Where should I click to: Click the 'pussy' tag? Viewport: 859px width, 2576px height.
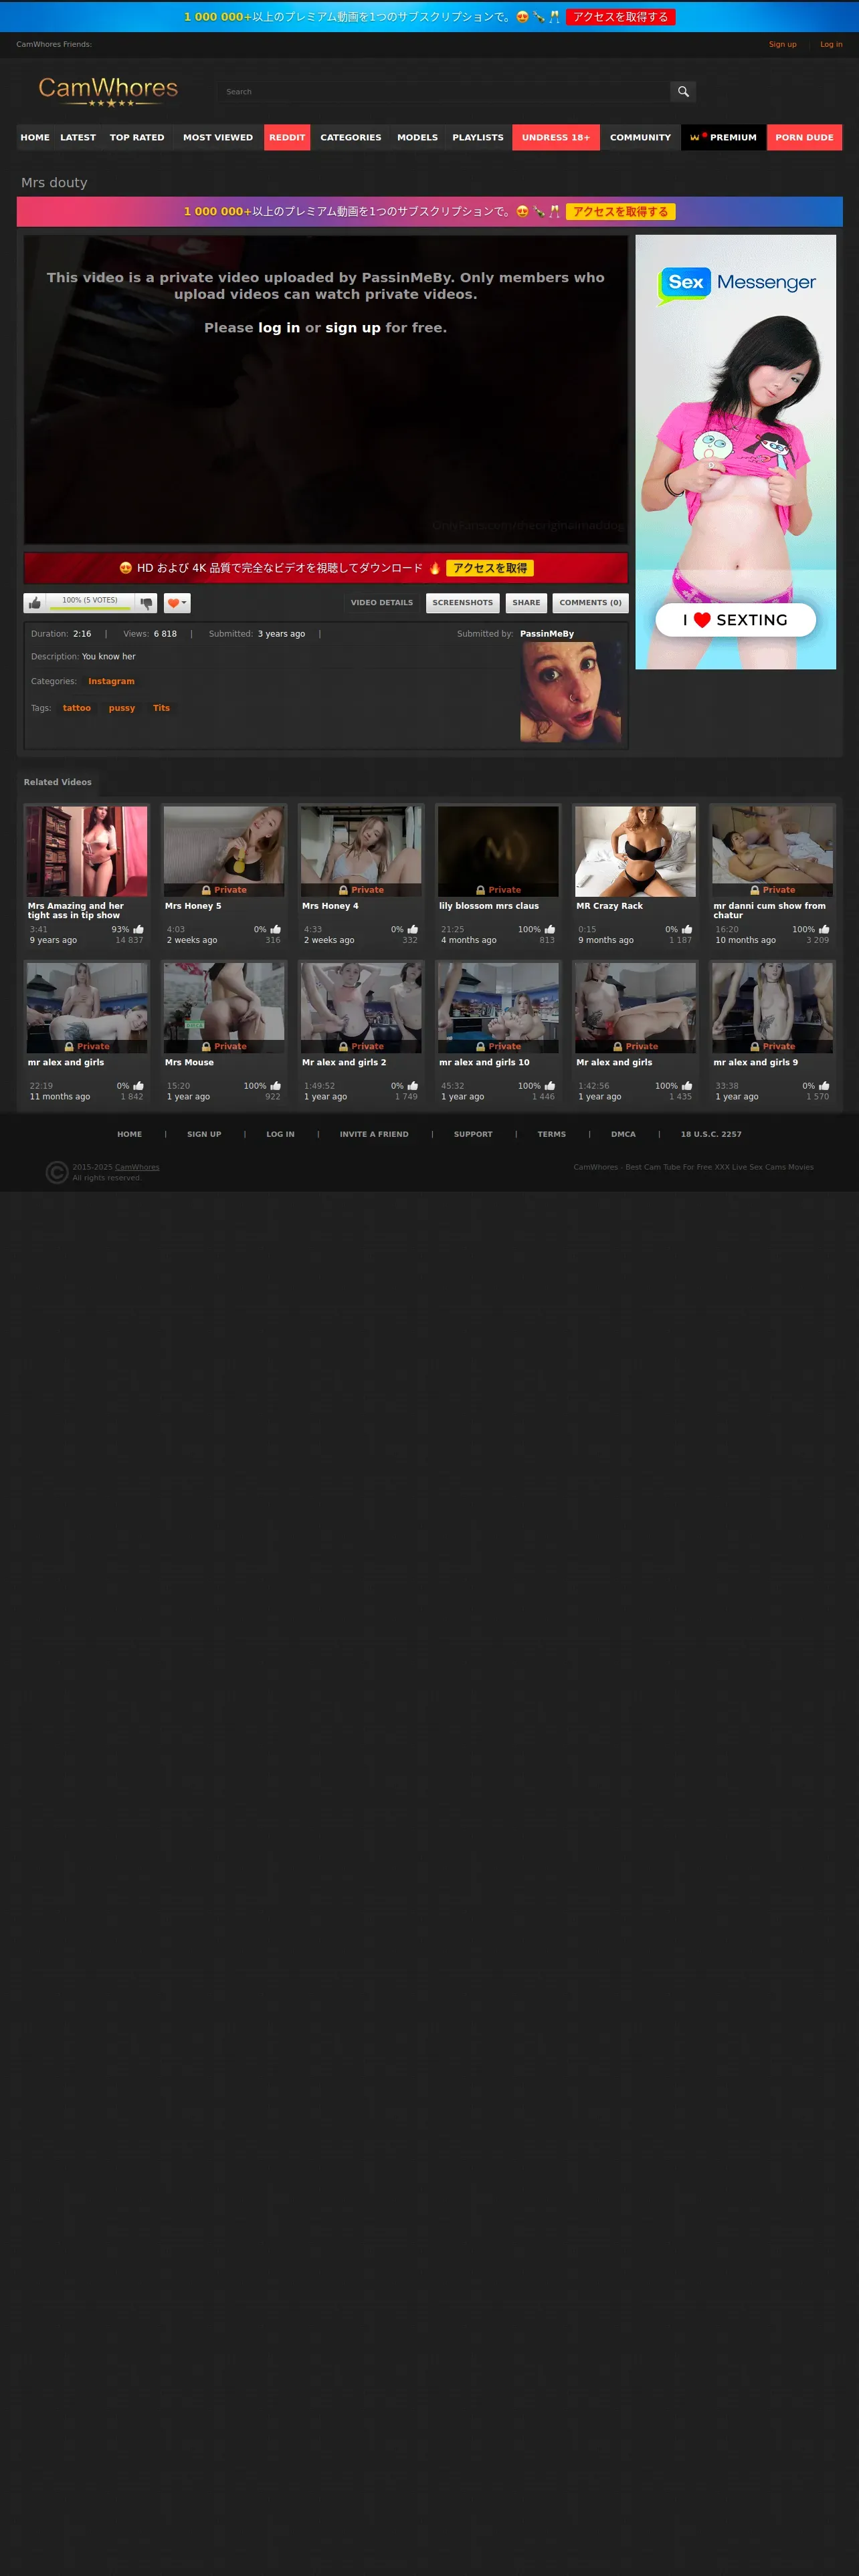tap(122, 708)
